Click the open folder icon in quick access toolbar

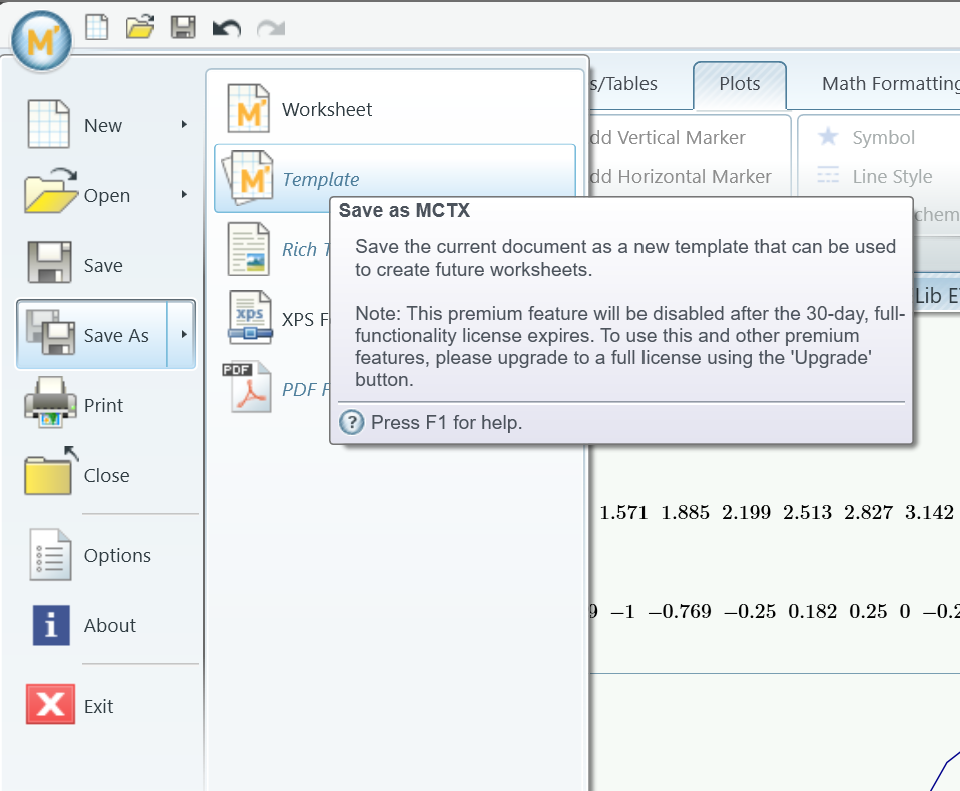pos(140,27)
